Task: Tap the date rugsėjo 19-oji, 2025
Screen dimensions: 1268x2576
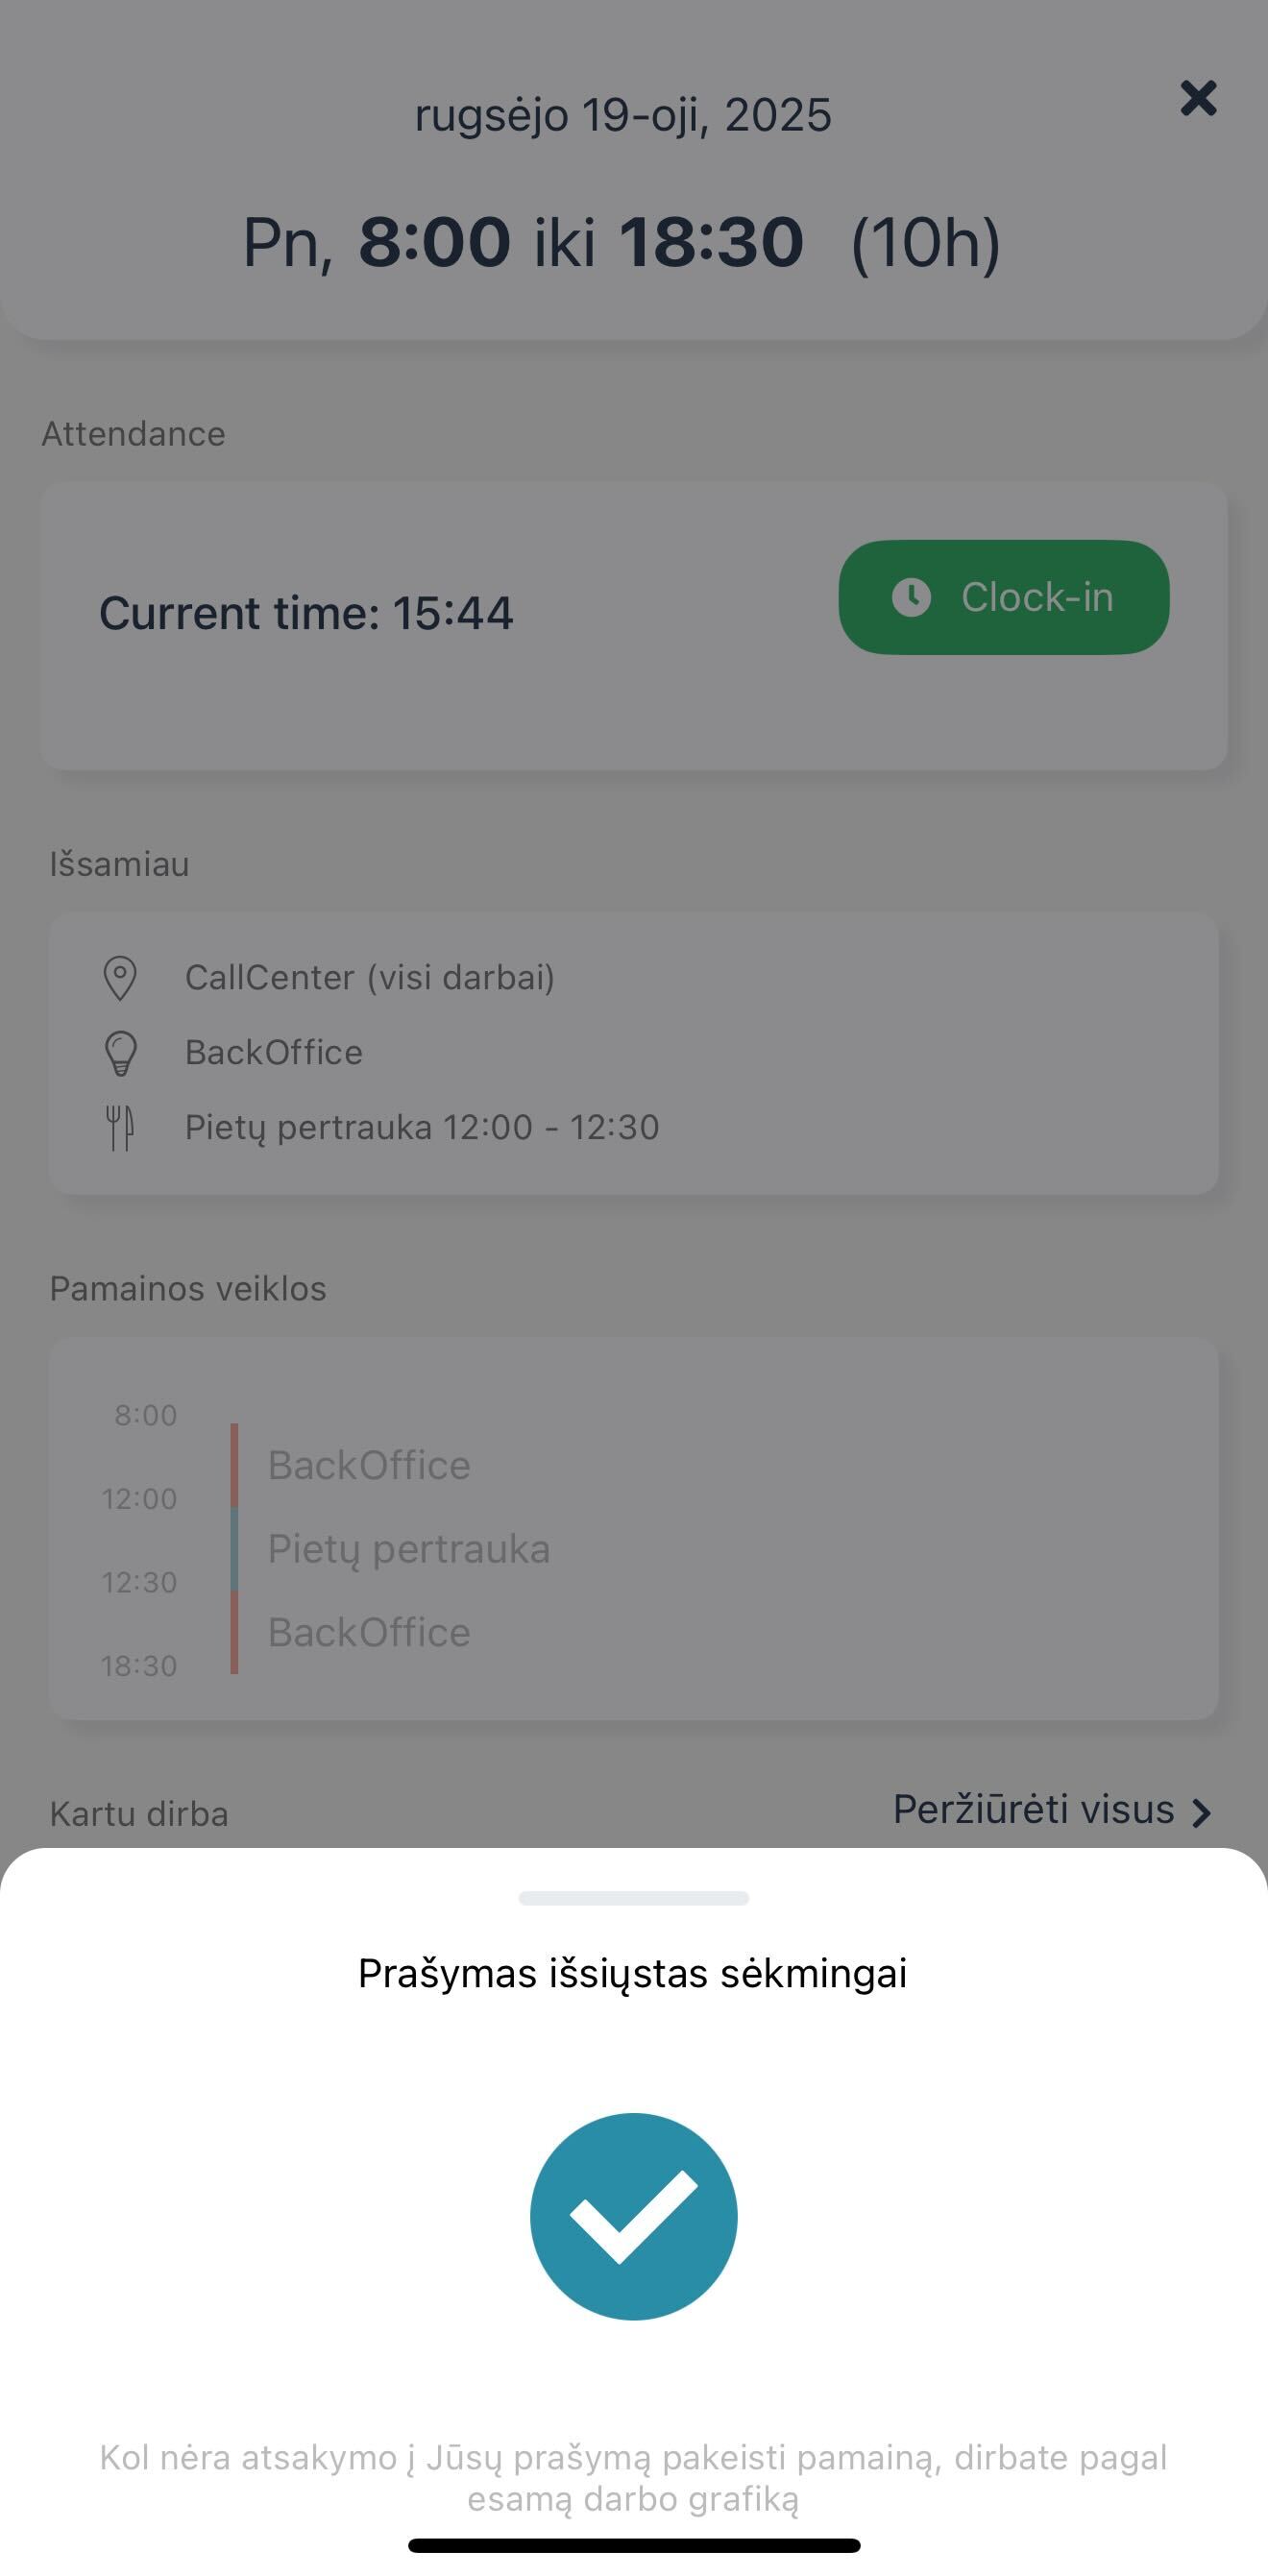Action: (623, 116)
